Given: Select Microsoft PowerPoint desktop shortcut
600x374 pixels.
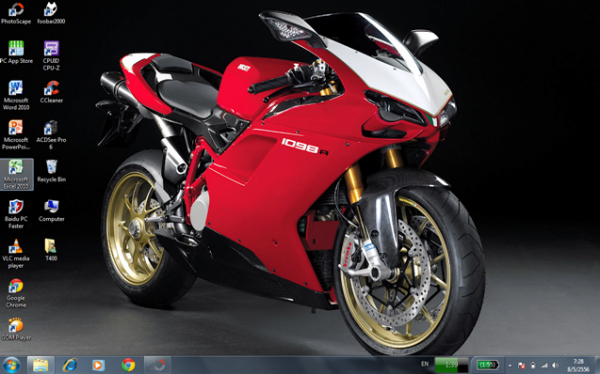Looking at the screenshot, I should [16, 134].
